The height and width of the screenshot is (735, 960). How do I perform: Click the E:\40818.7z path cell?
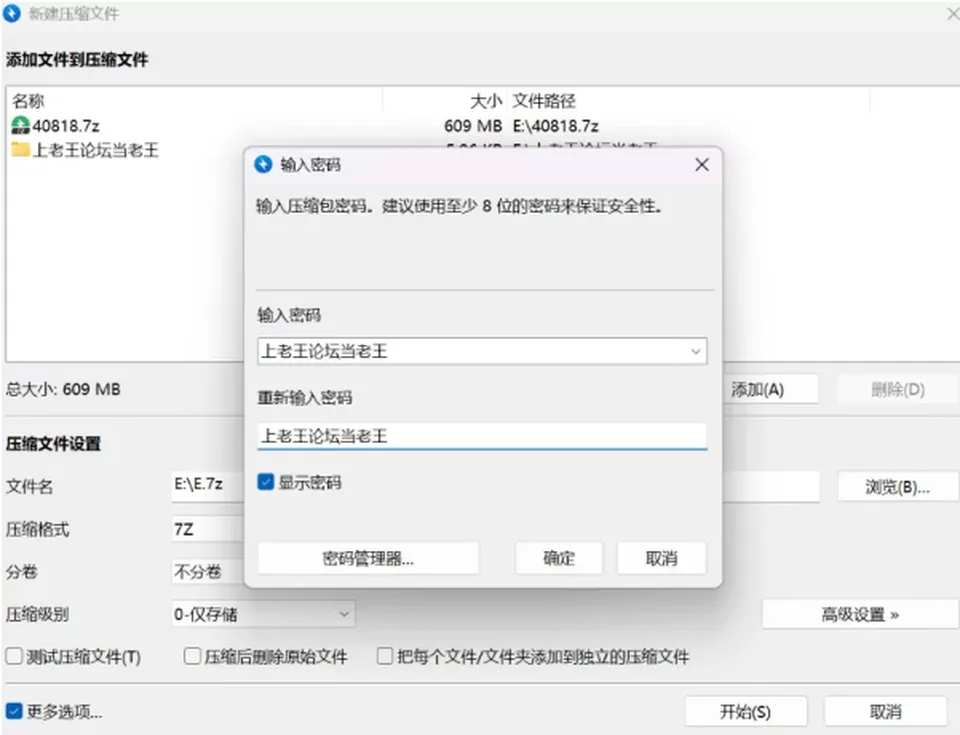[x=556, y=126]
